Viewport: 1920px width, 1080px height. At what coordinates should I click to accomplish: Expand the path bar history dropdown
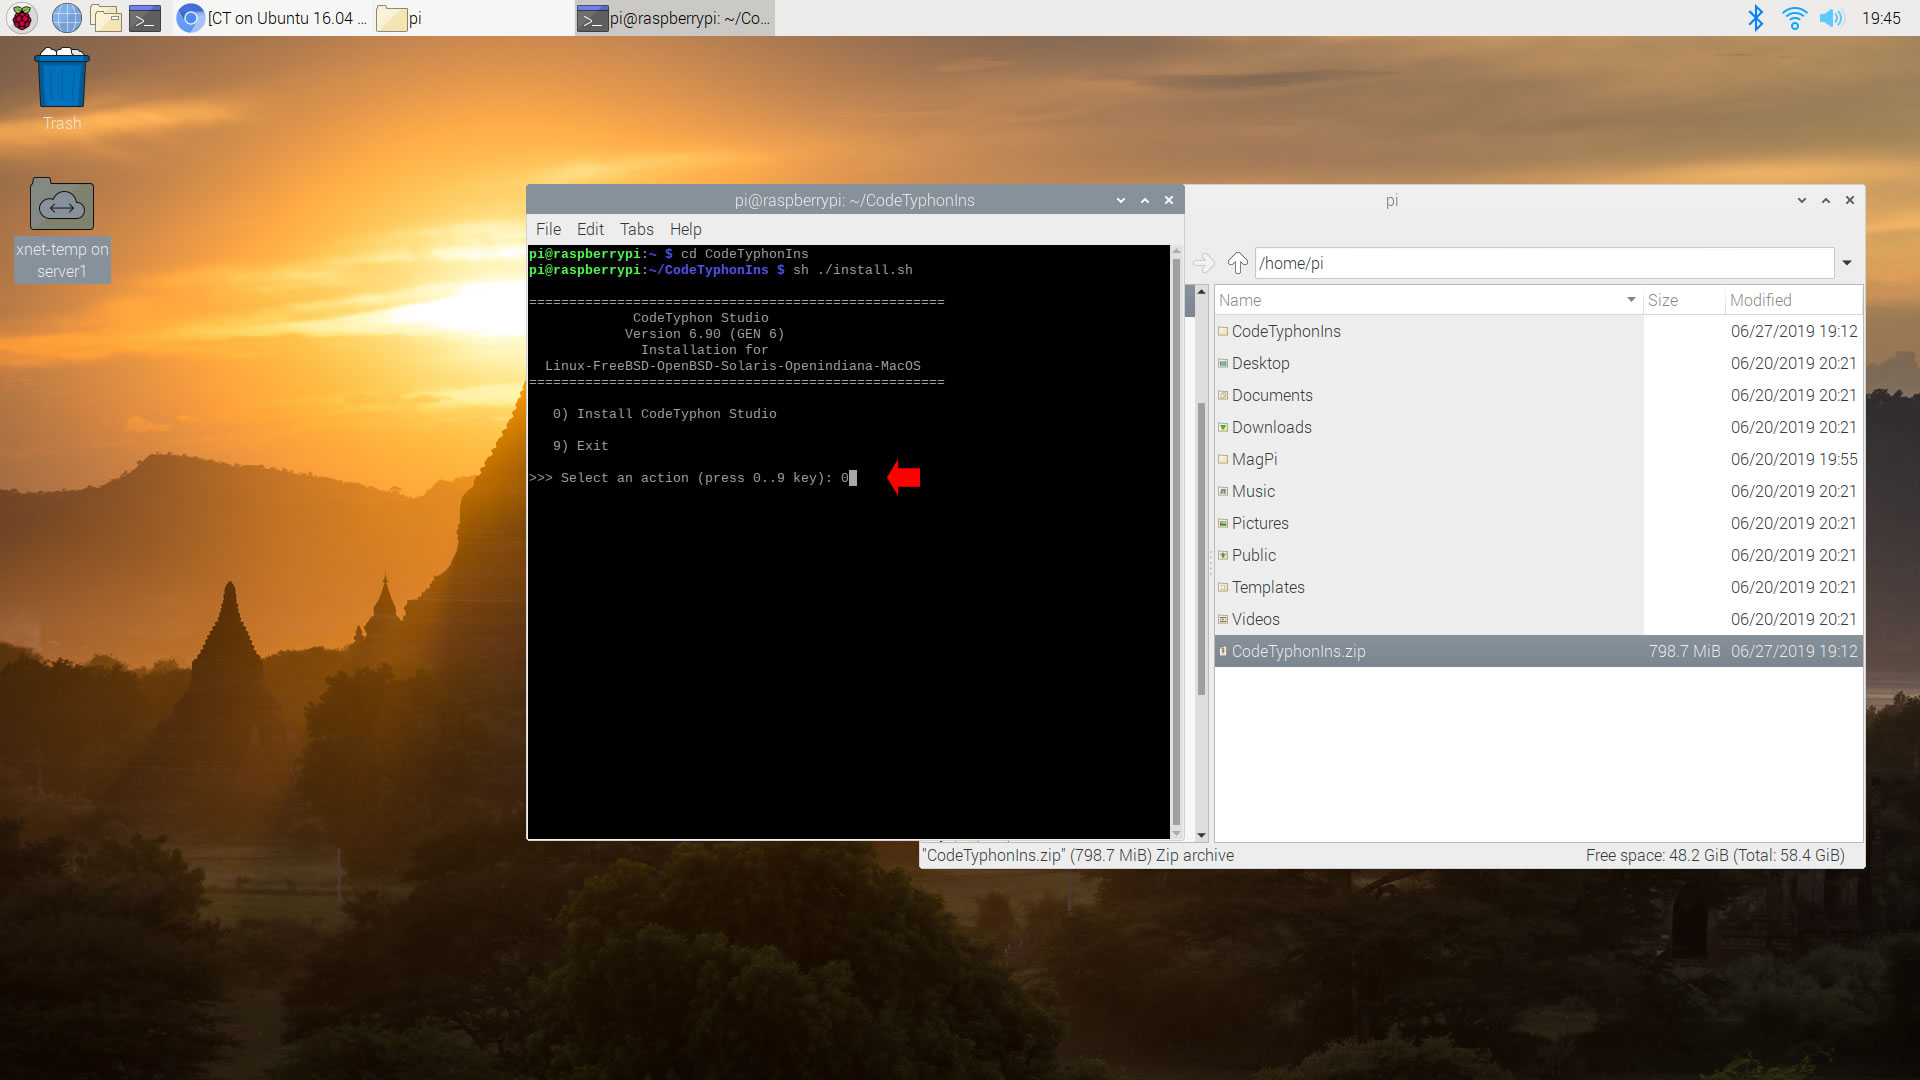1847,263
